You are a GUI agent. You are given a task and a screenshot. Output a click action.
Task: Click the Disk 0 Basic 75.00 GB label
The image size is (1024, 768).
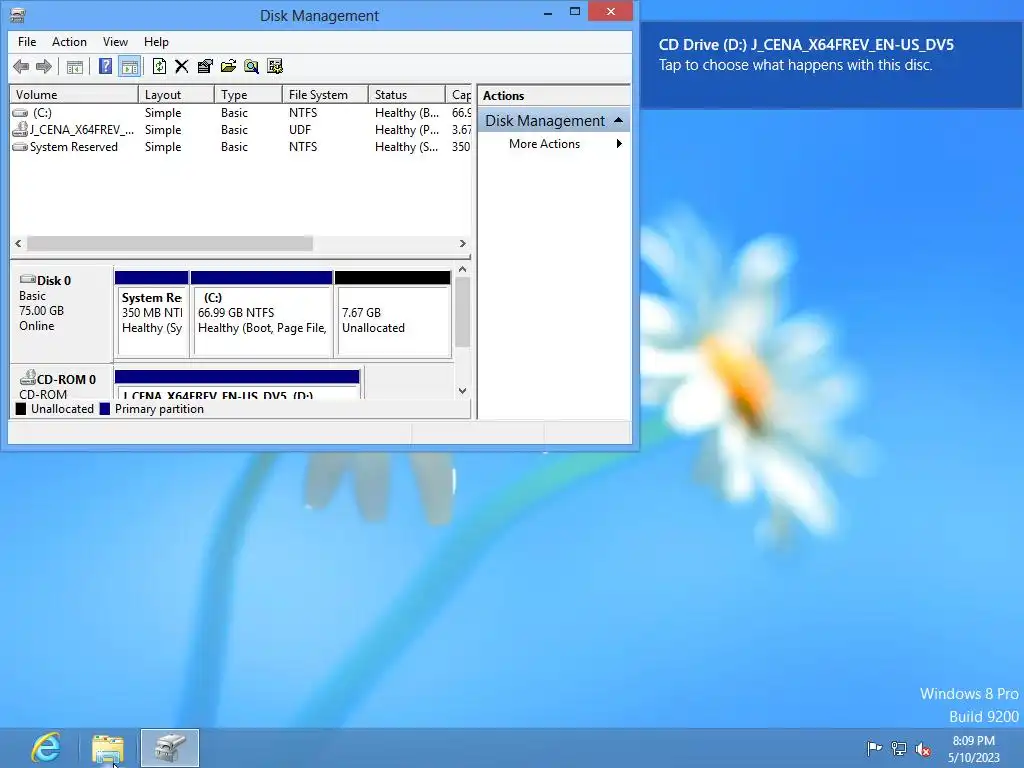point(61,313)
